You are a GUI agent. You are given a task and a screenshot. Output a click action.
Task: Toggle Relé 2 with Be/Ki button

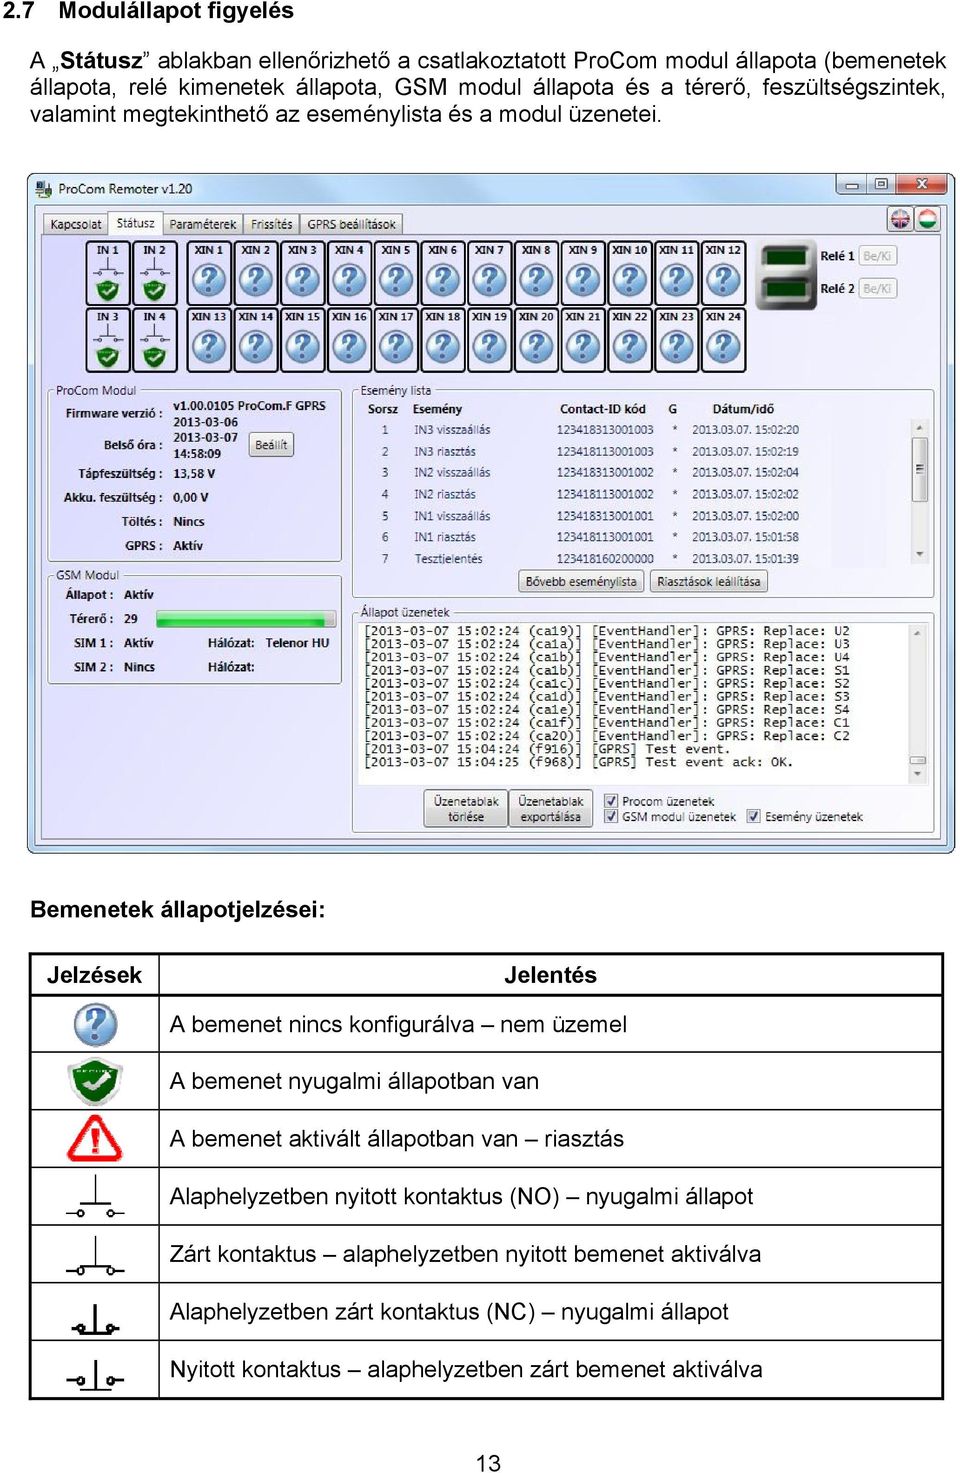point(877,288)
